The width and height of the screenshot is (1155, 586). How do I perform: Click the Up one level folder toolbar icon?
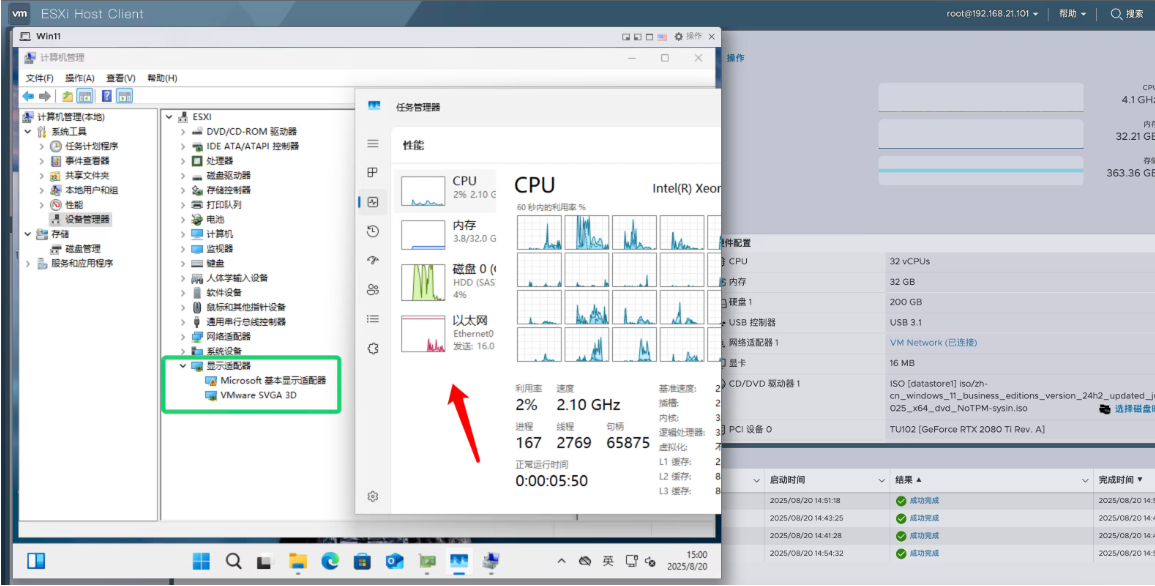pos(67,96)
